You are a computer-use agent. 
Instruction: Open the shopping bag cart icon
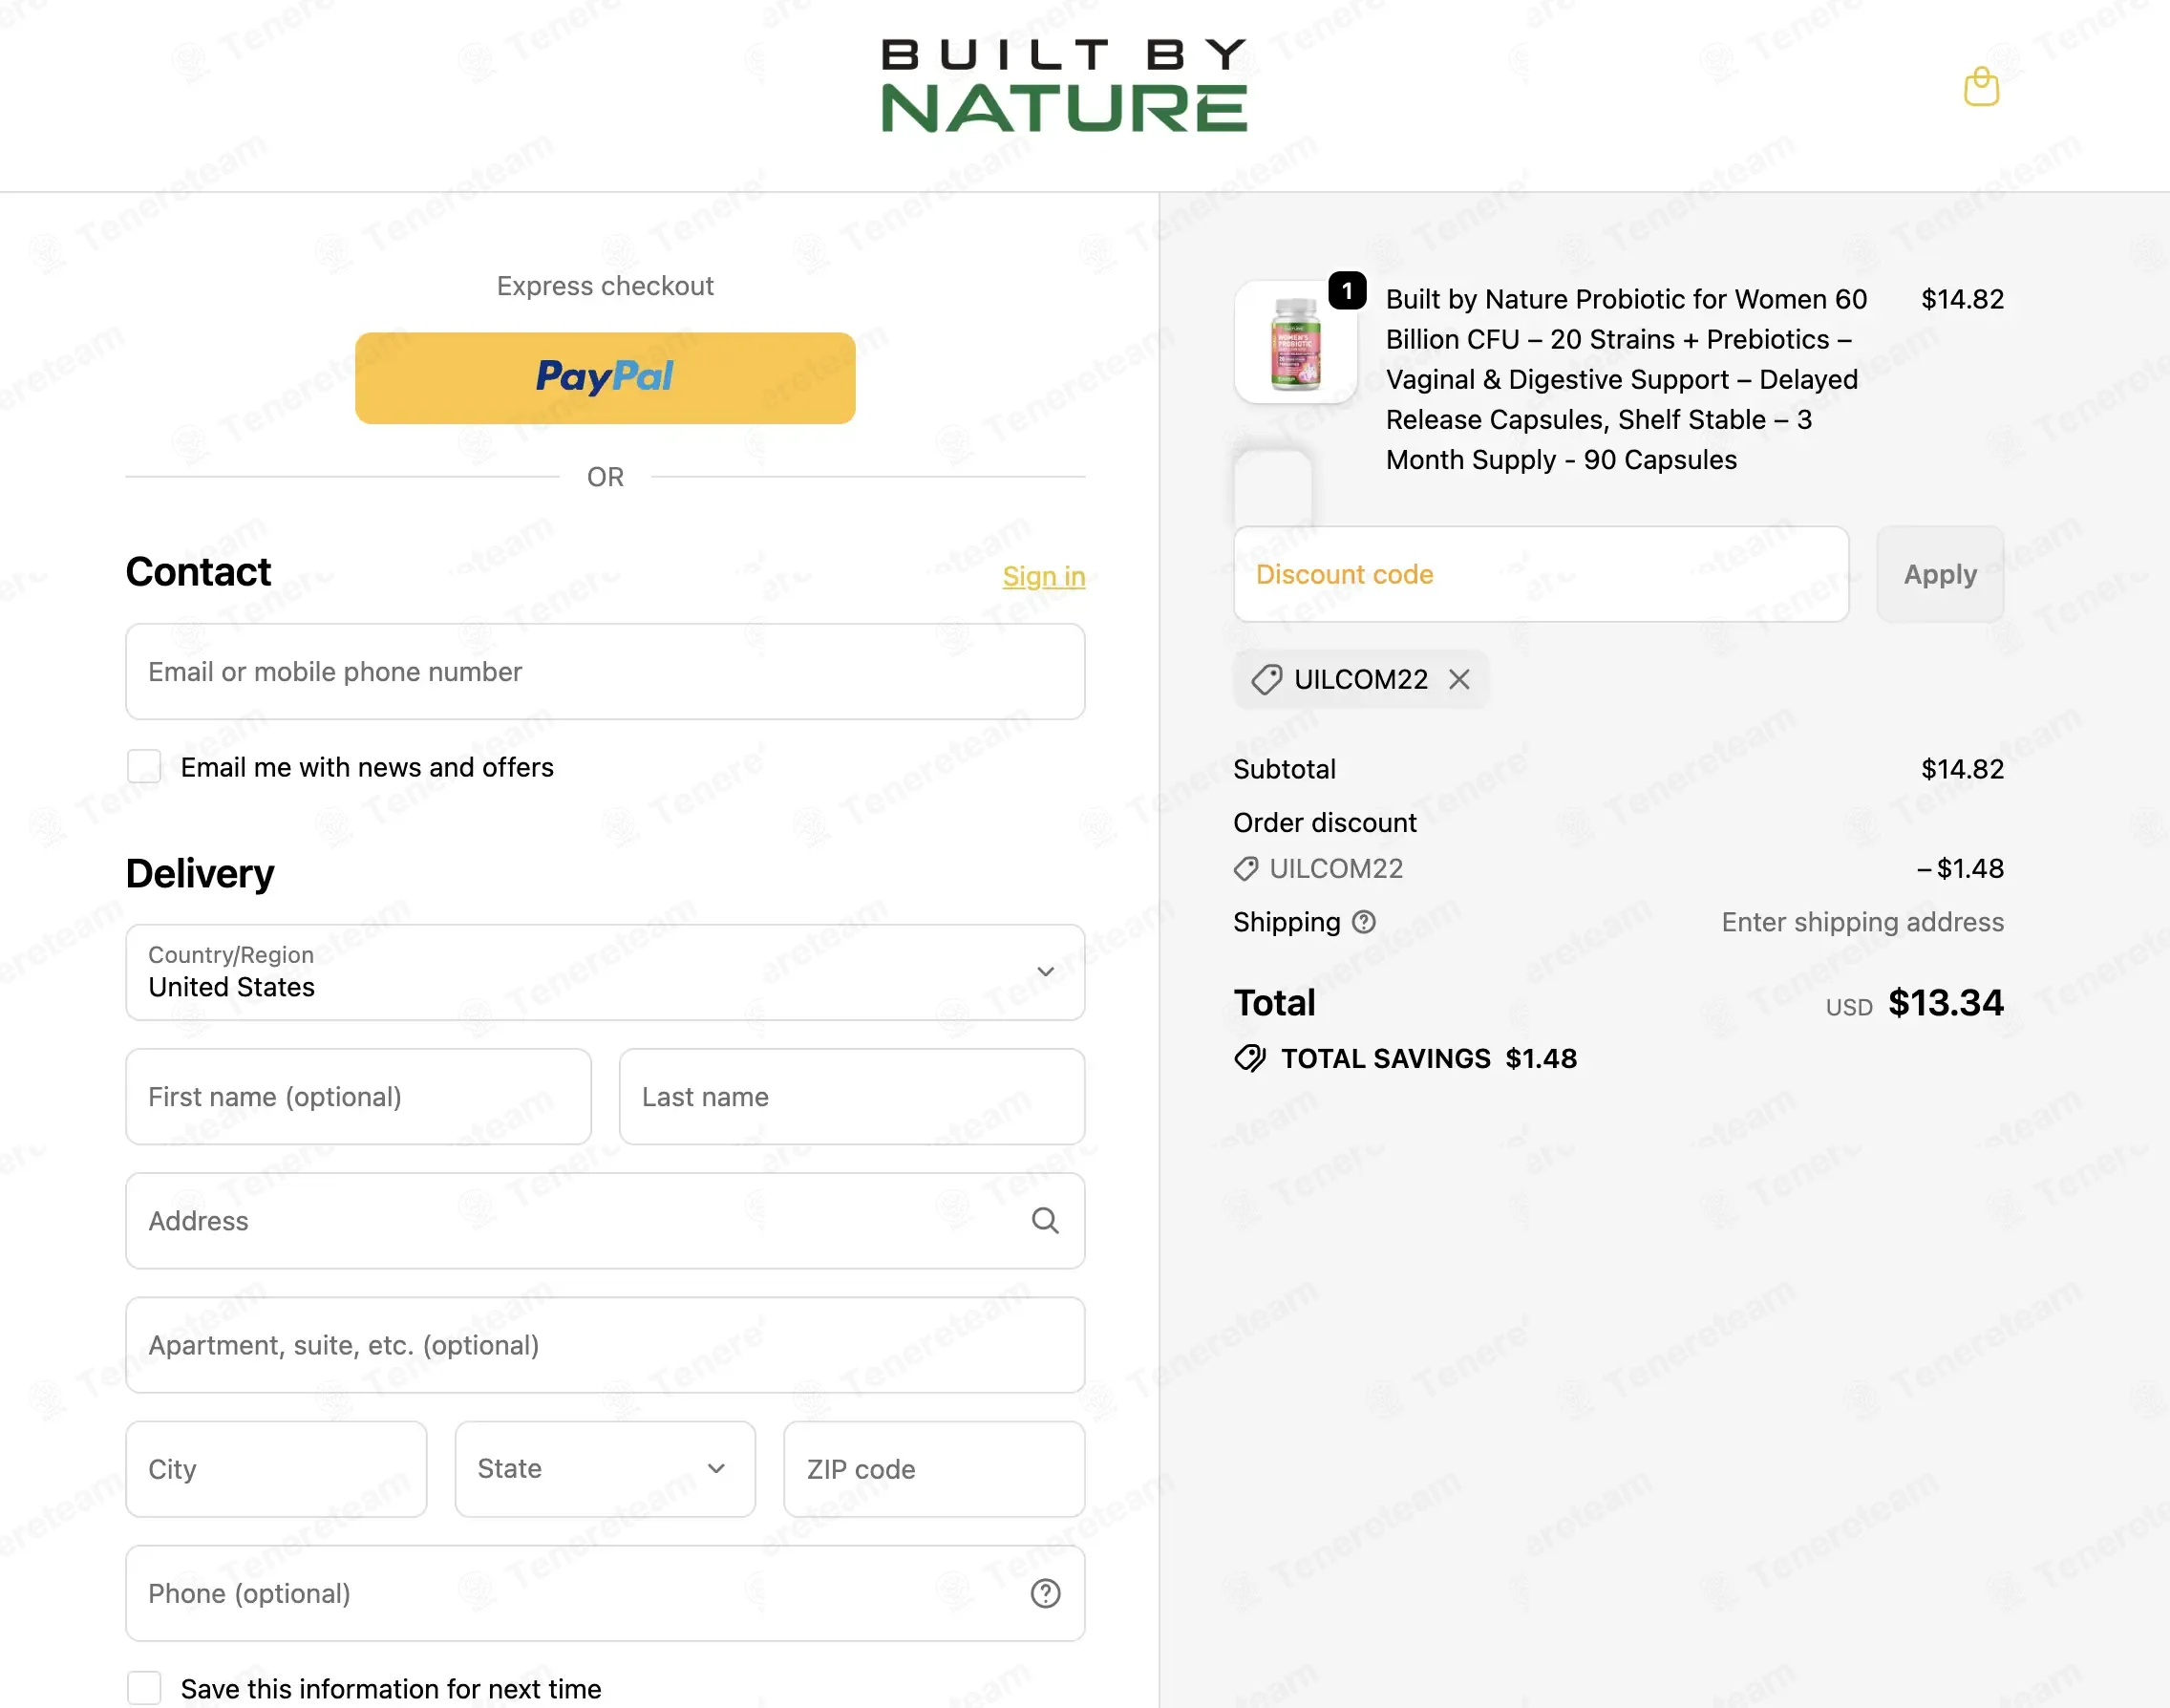click(1980, 87)
